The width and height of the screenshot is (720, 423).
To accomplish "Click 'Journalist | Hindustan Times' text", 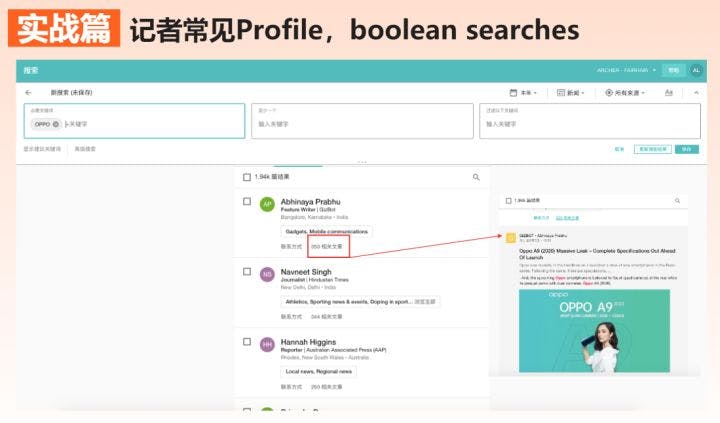I will (x=315, y=280).
